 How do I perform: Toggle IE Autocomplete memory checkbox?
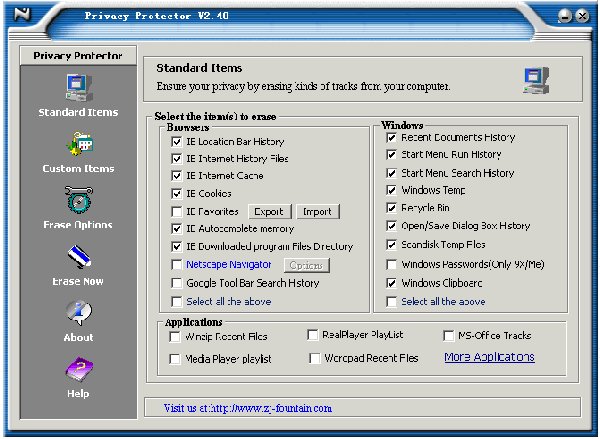pos(176,229)
